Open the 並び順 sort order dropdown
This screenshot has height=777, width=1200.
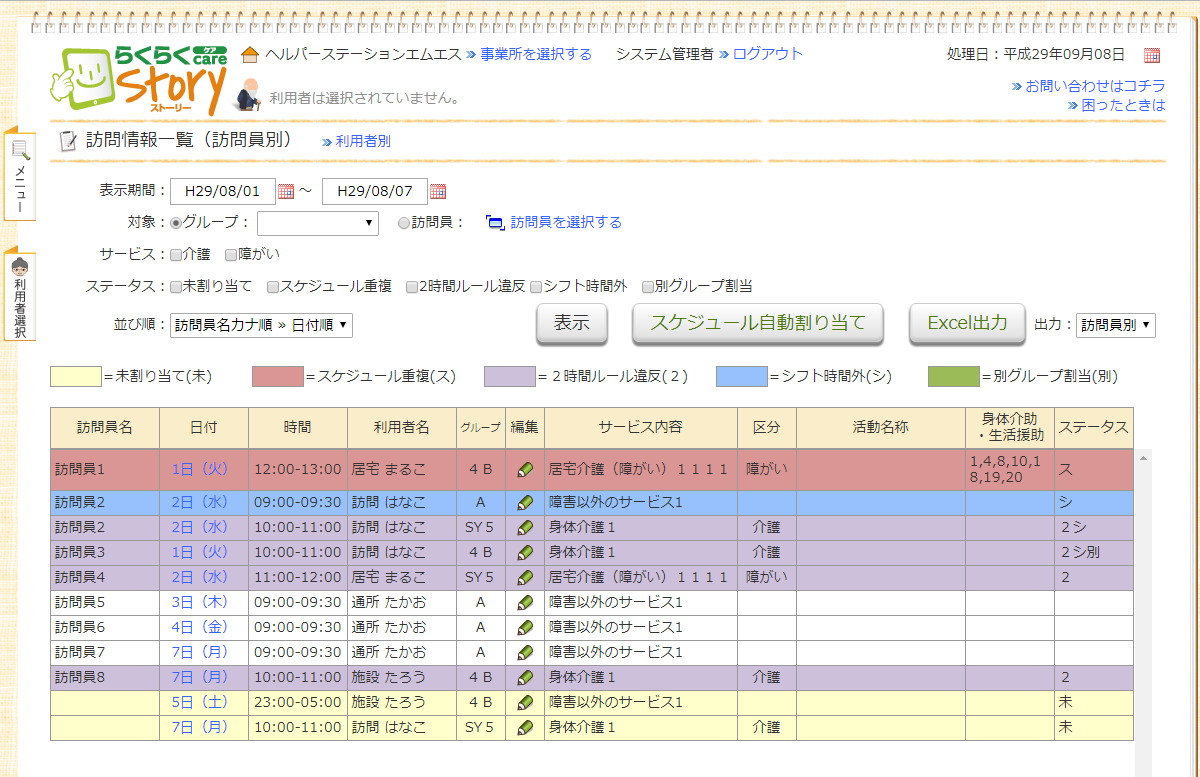pyautogui.click(x=261, y=325)
